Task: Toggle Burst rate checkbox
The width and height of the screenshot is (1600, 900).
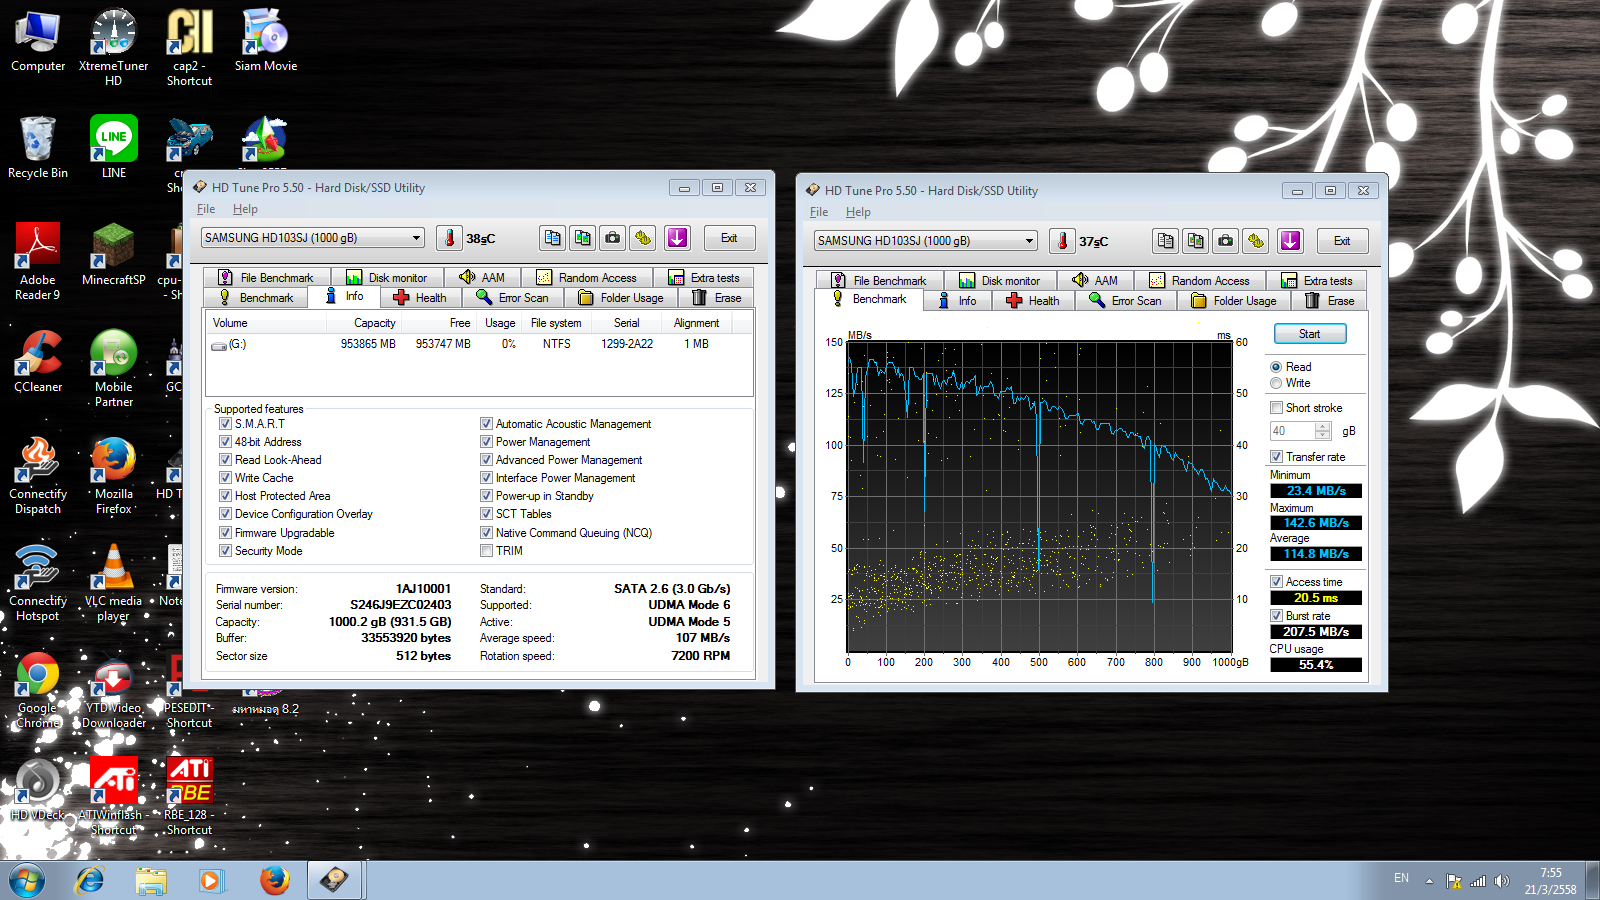Action: coord(1276,616)
